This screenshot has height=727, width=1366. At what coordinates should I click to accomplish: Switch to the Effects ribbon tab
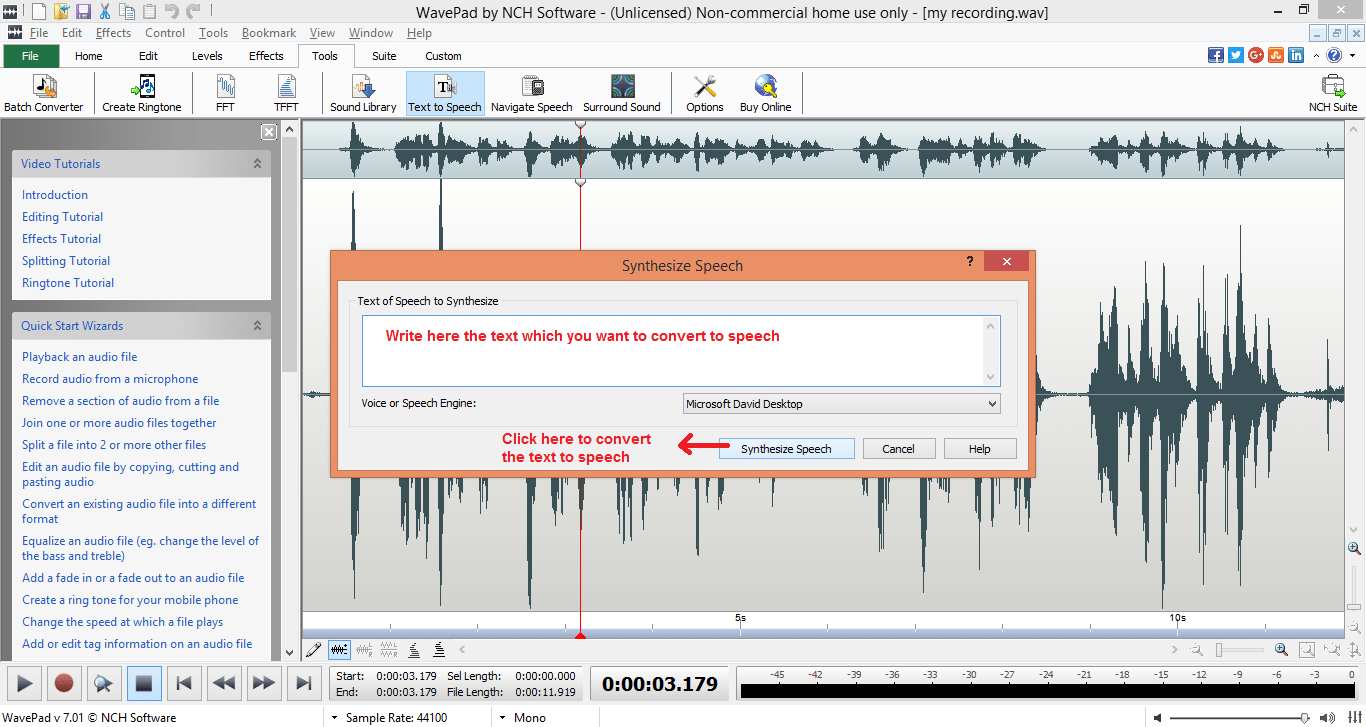coord(265,56)
